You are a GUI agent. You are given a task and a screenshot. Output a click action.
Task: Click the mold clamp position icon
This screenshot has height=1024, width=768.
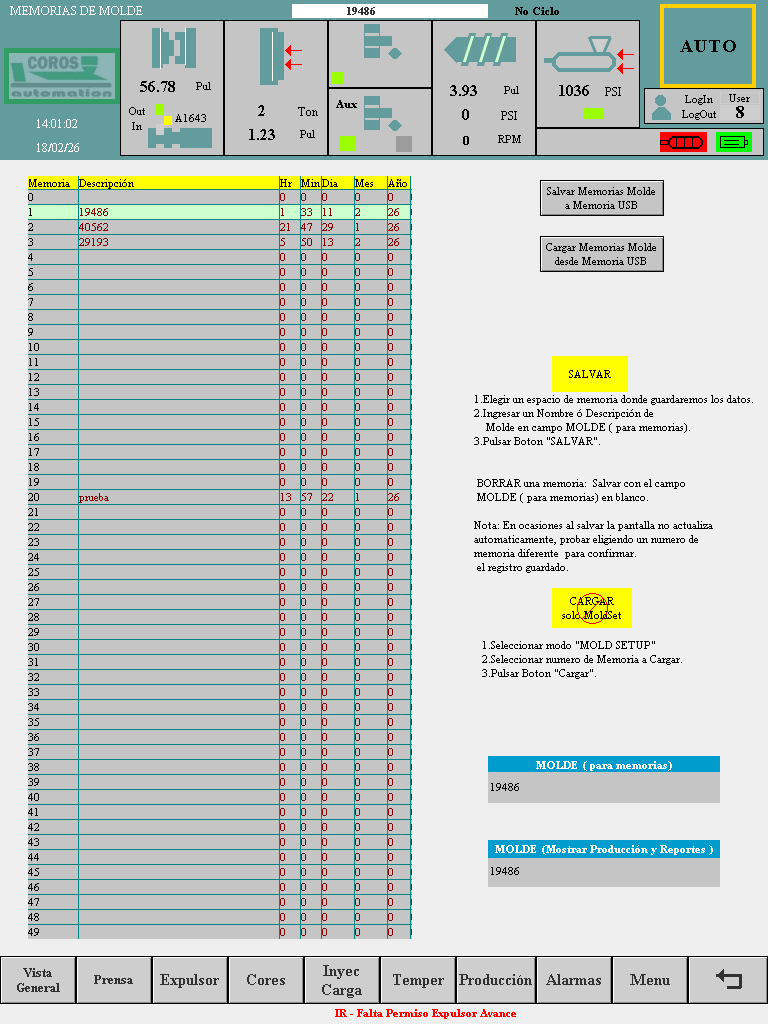coord(174,49)
